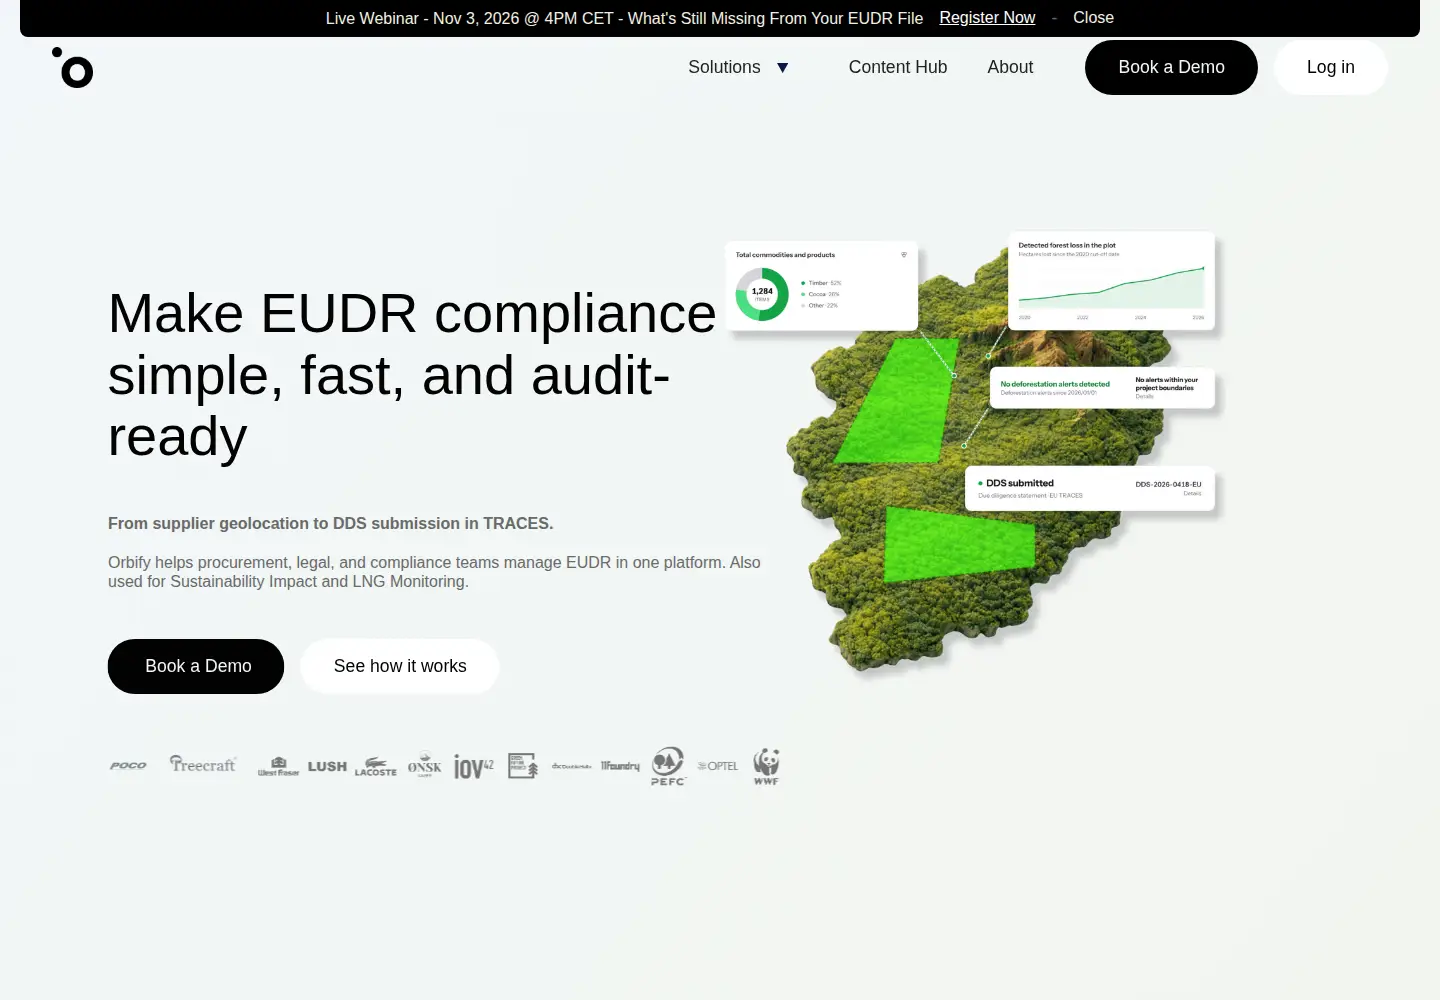Click the Log in button
This screenshot has width=1440, height=1000.
pos(1331,67)
